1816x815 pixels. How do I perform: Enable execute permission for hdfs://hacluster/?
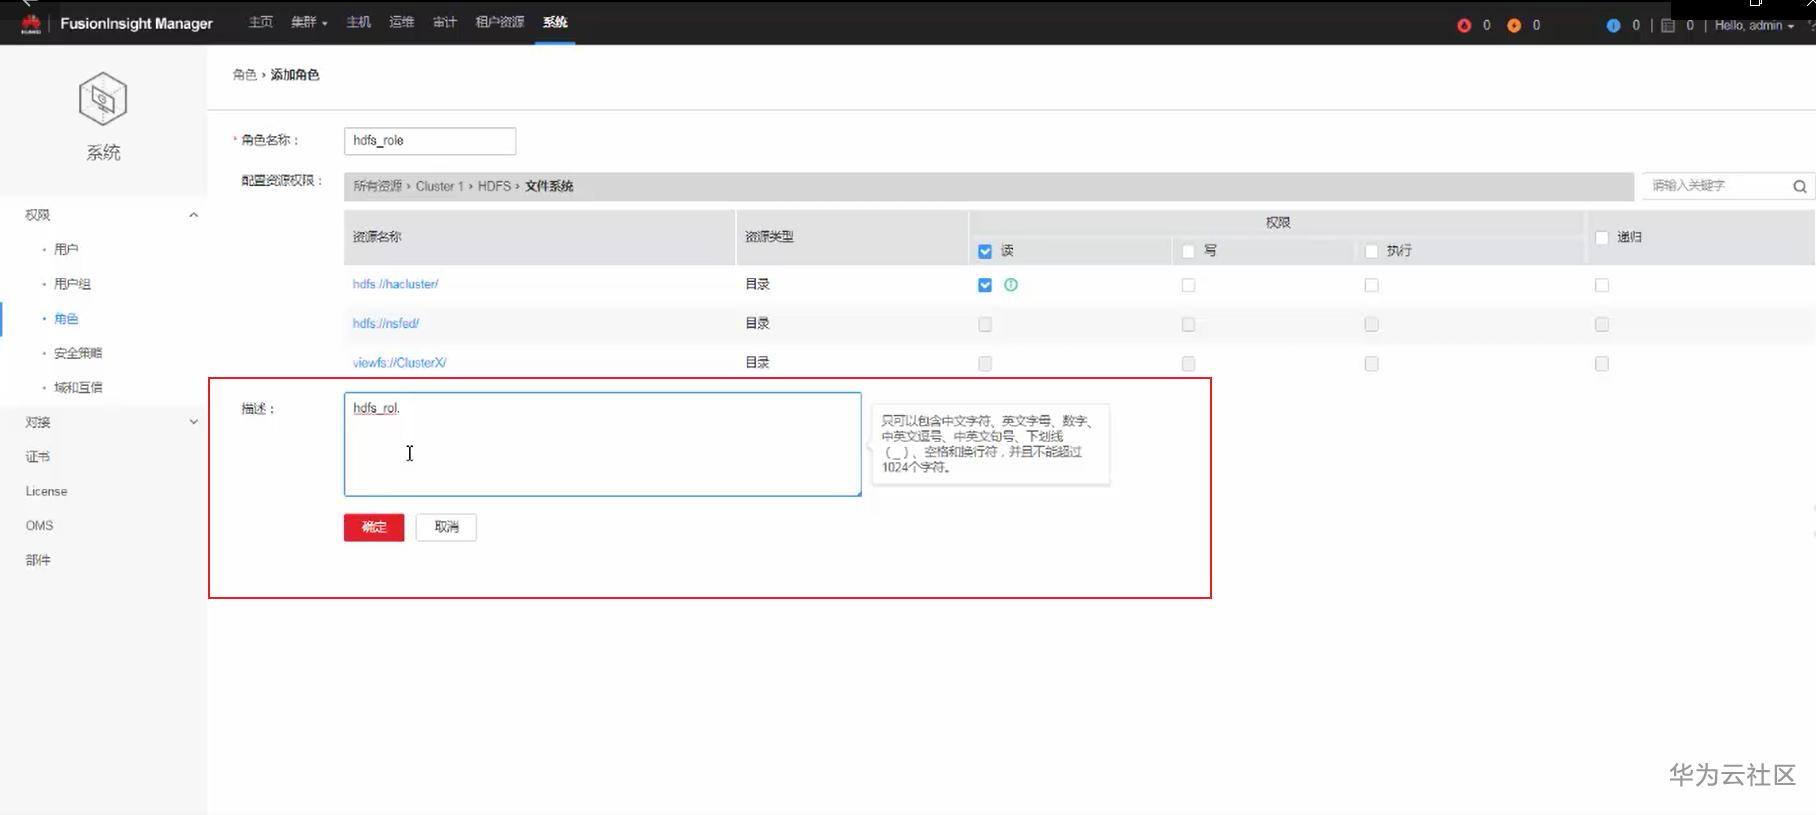(1371, 285)
